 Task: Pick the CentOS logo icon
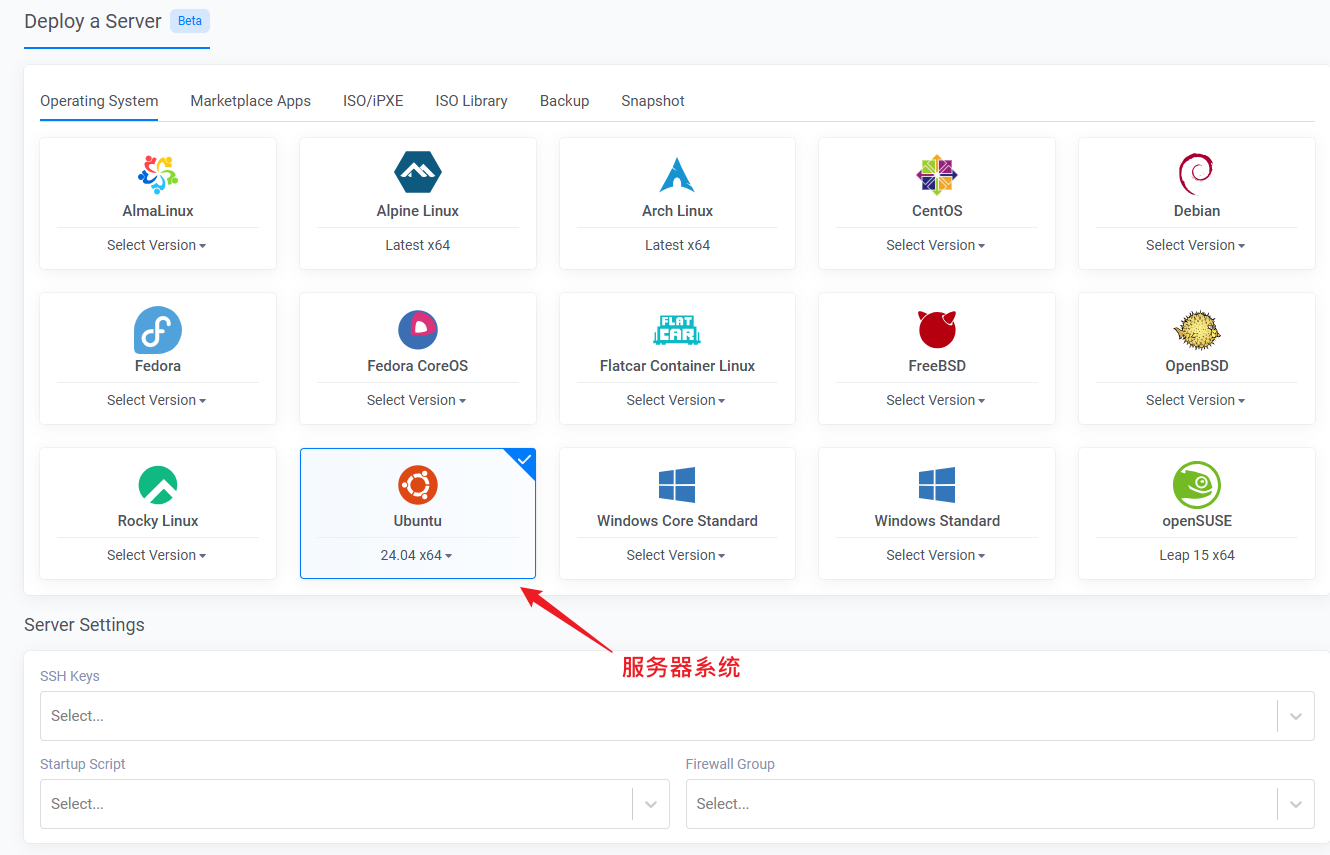click(x=936, y=174)
